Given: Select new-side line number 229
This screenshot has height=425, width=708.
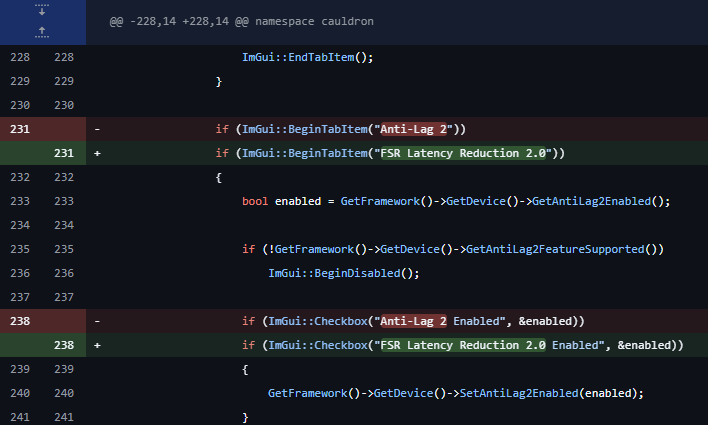Looking at the screenshot, I should (x=64, y=81).
